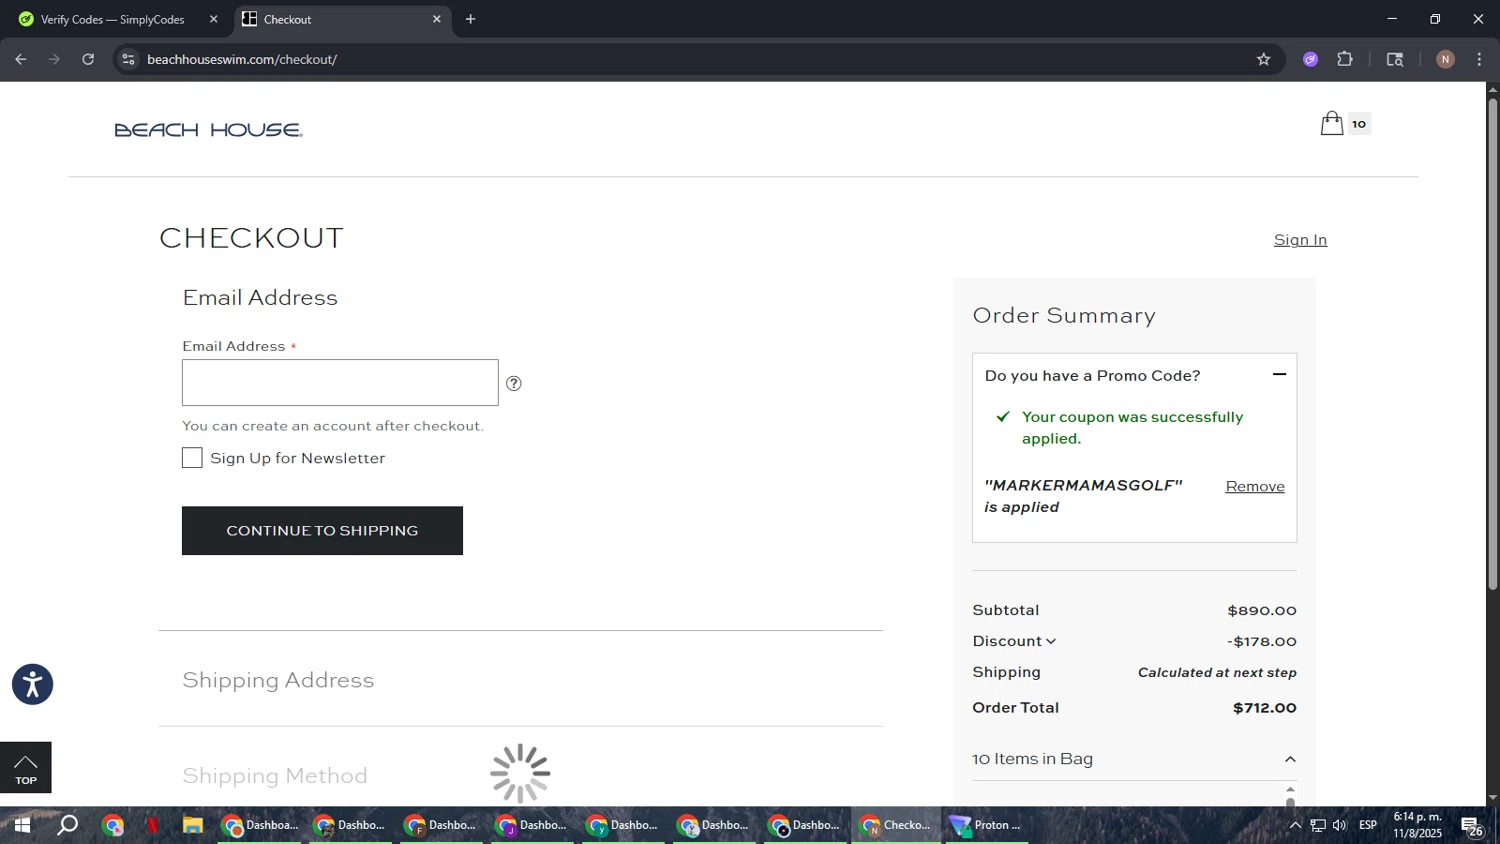
Task: Open the Chrome profile avatar N
Action: tap(1445, 59)
